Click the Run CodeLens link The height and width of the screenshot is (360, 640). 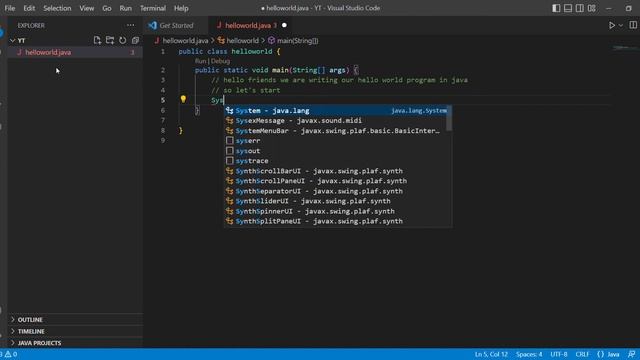[x=200, y=61]
